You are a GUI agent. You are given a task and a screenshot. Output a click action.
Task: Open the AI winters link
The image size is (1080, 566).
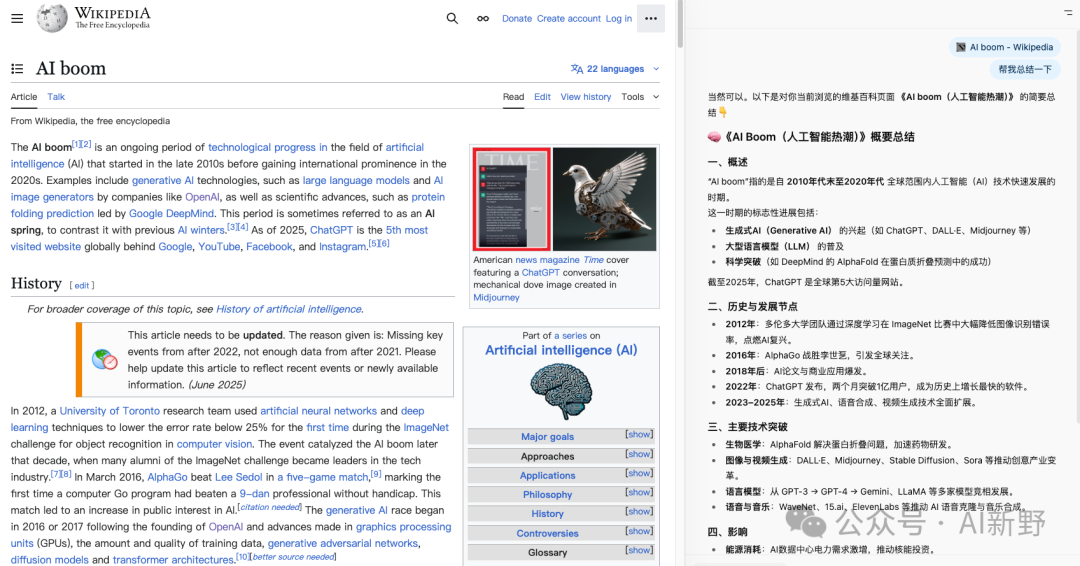click(201, 230)
